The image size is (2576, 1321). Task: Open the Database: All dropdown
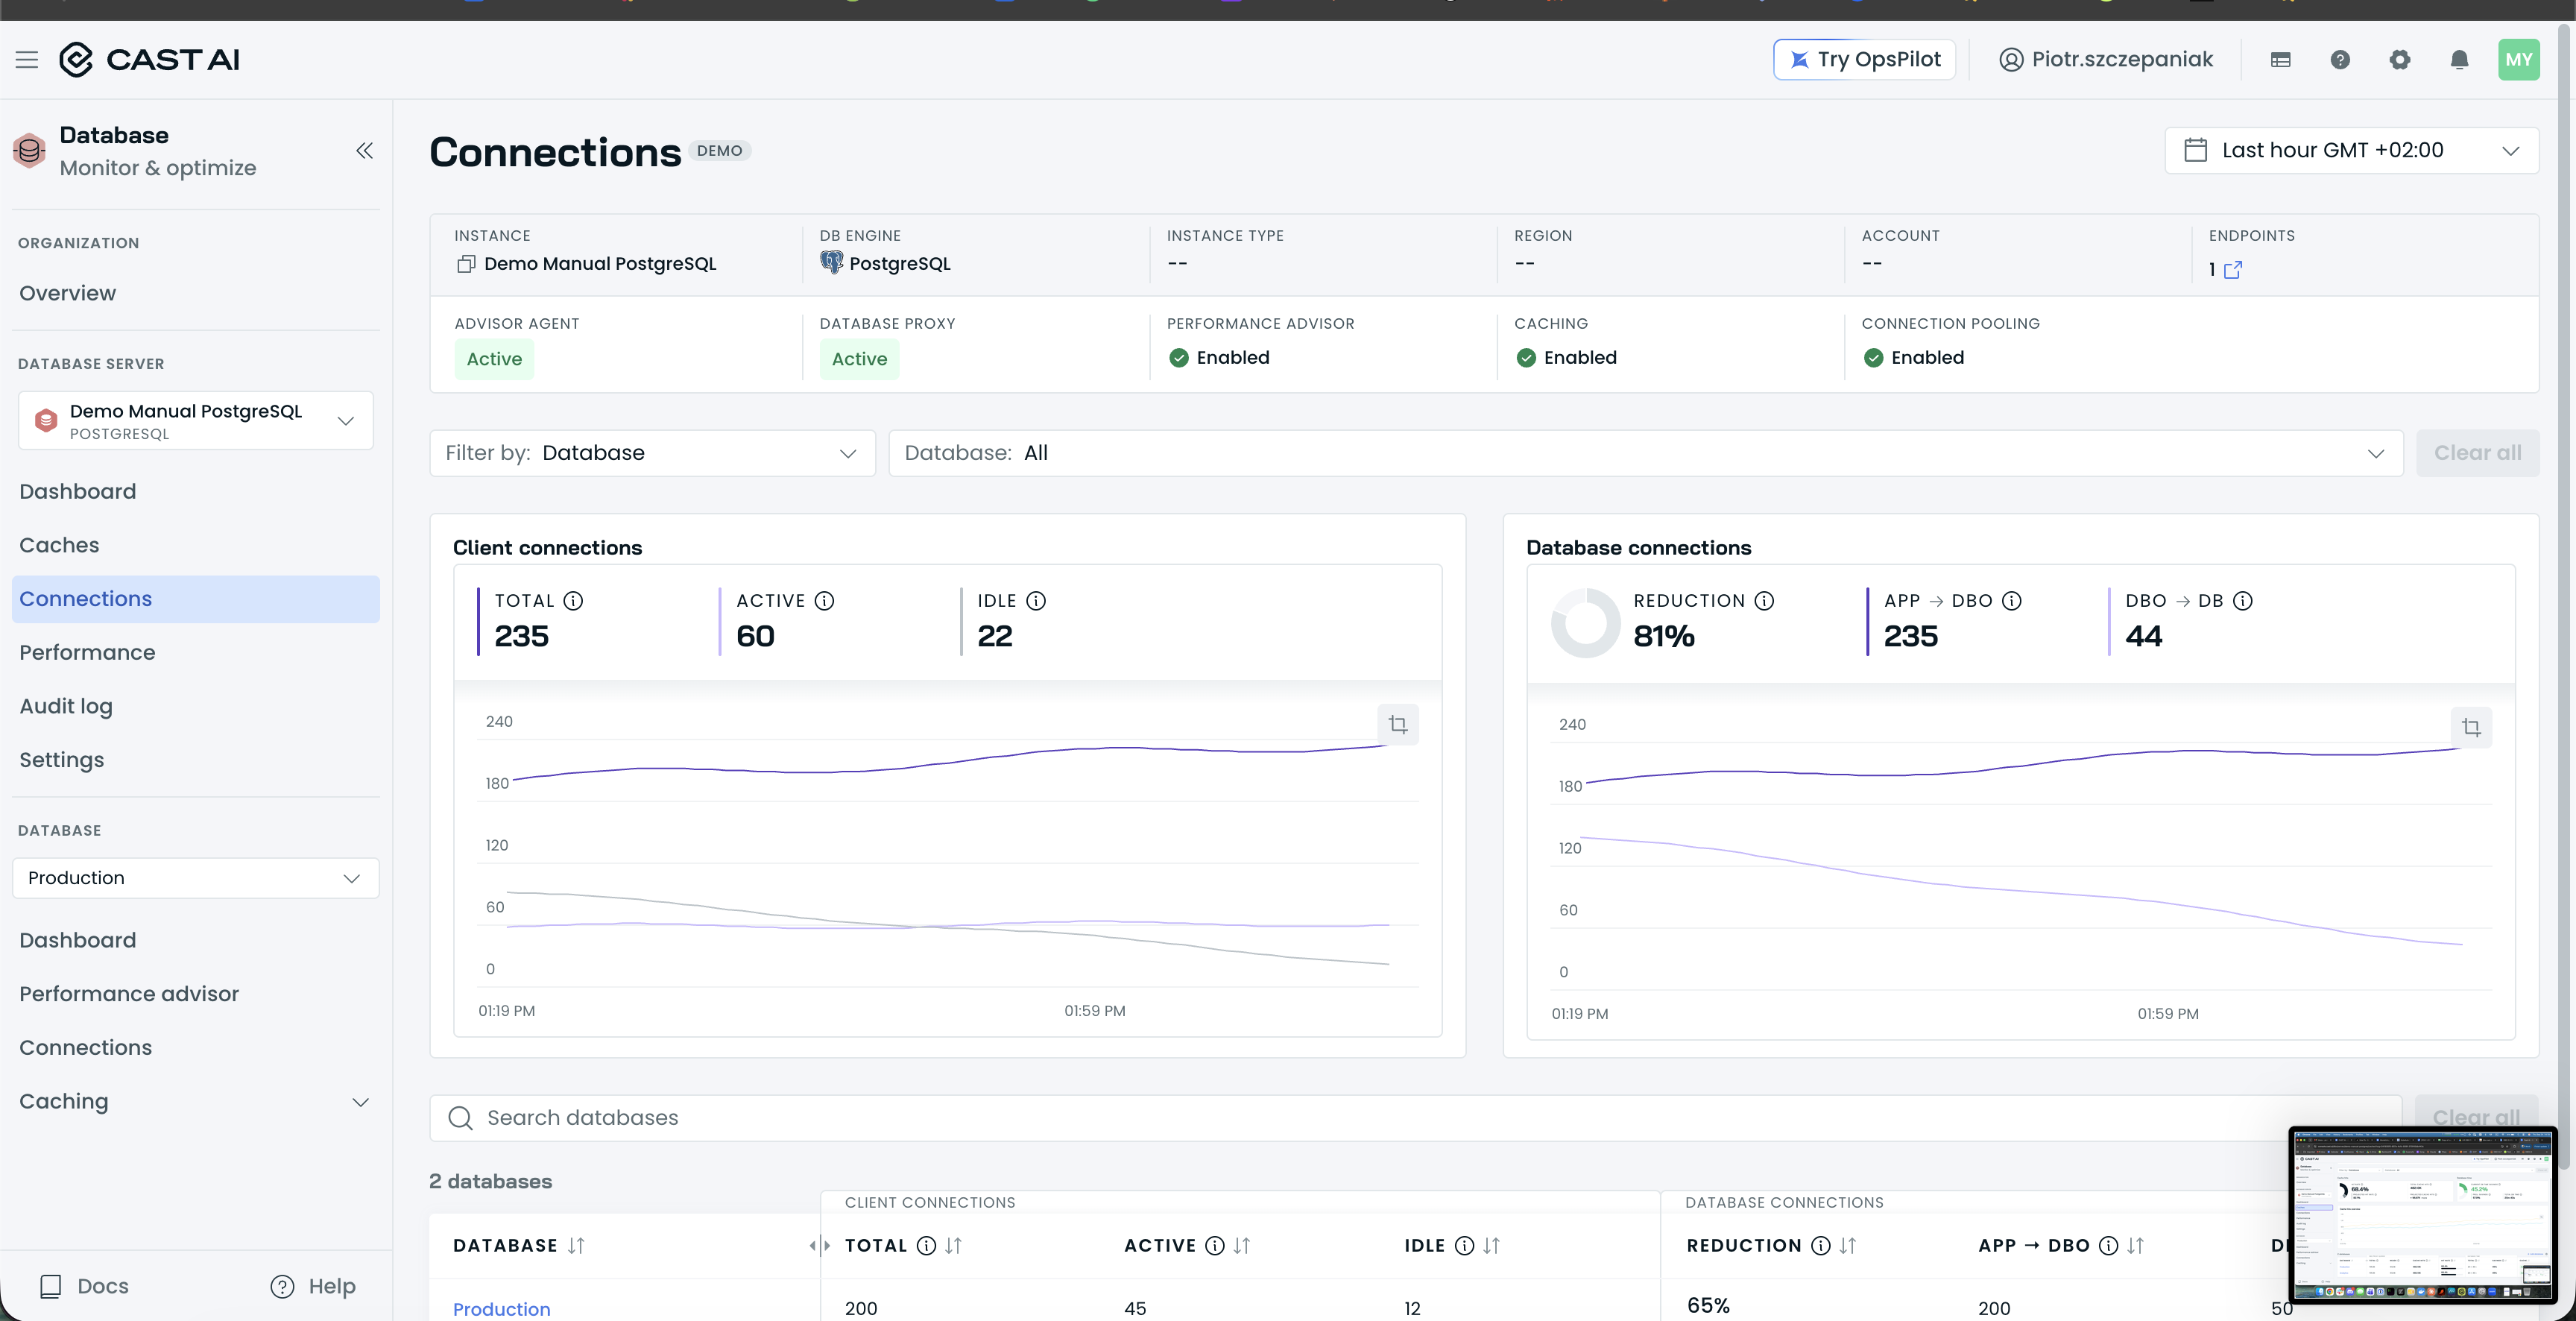pos(1645,454)
